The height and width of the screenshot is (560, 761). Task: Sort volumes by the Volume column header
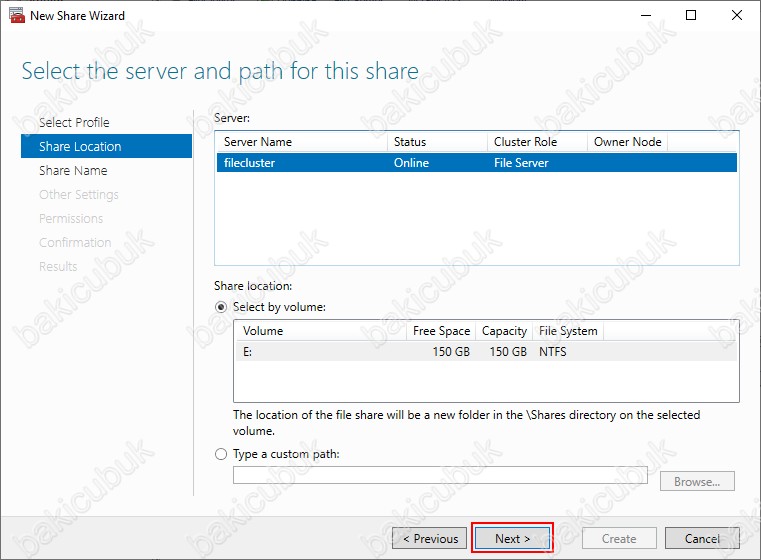tap(321, 331)
